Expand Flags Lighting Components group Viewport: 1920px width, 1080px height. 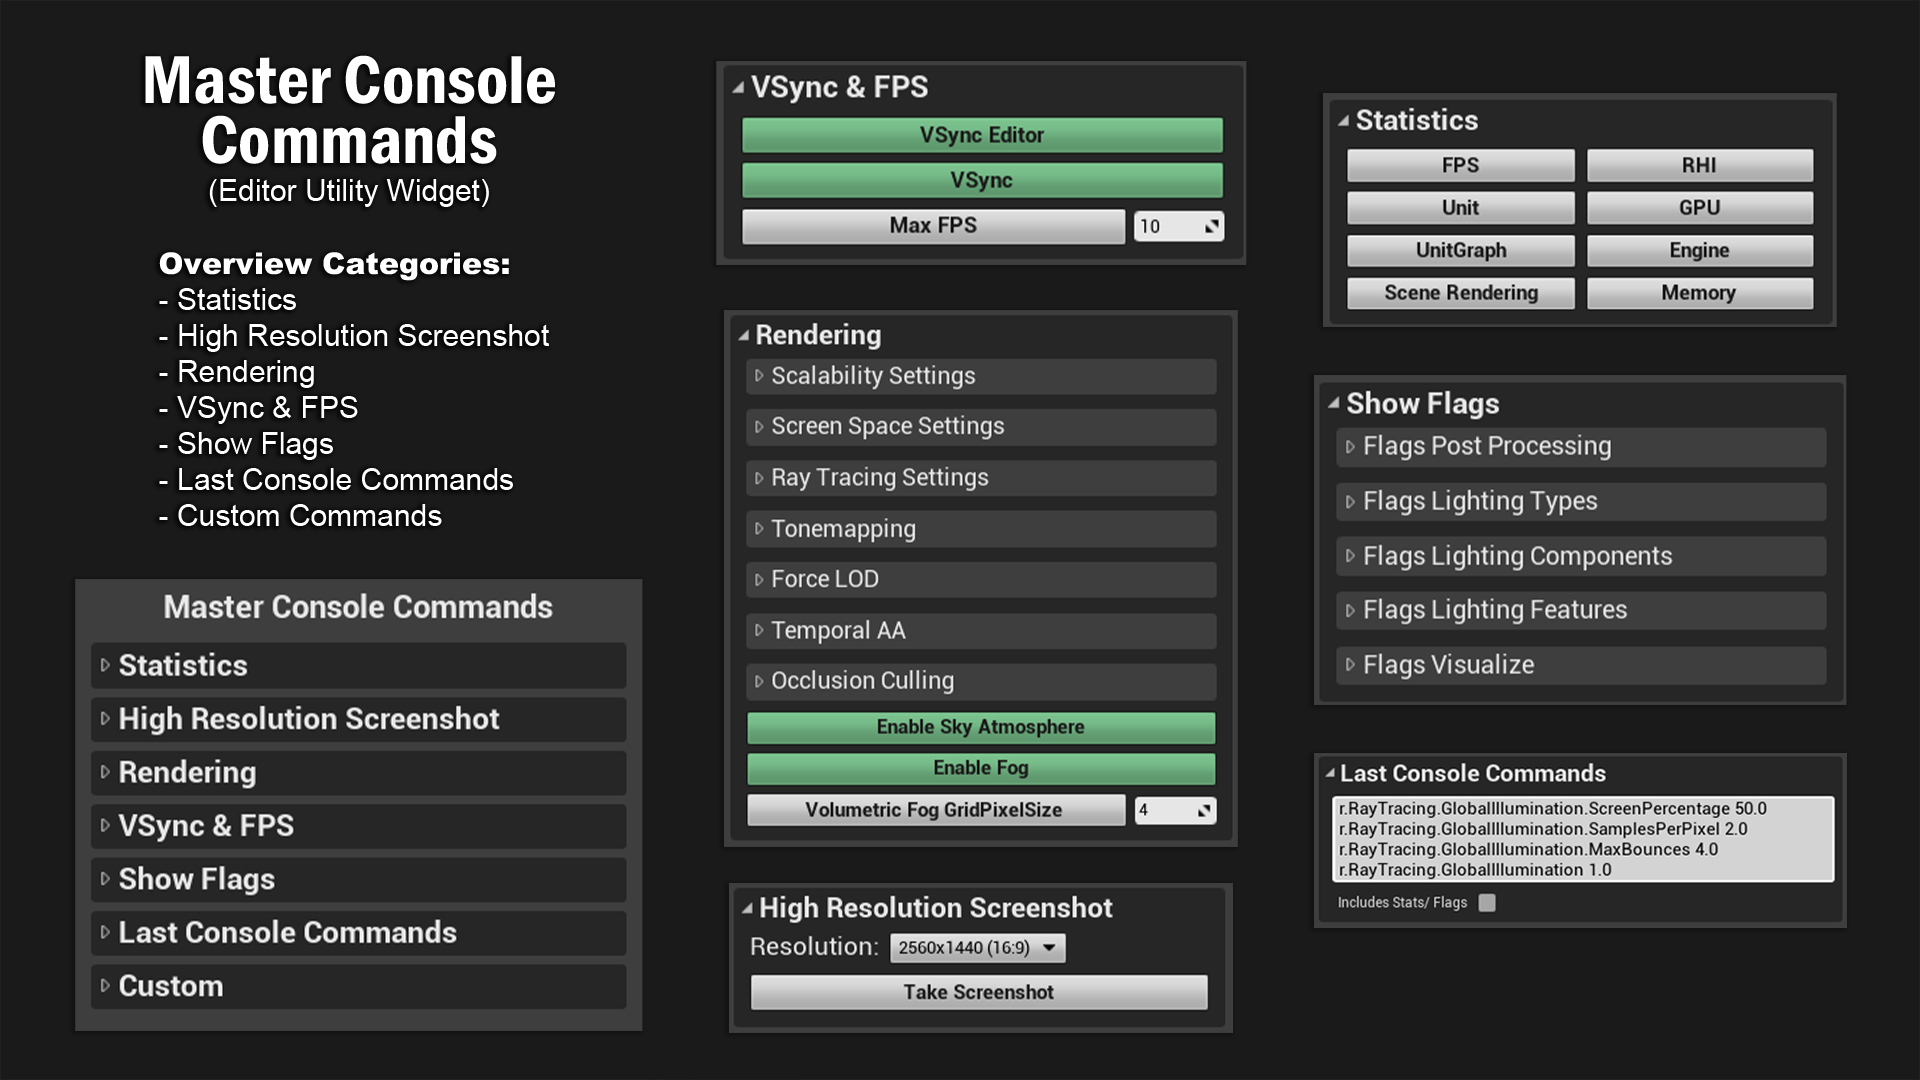pos(1516,556)
